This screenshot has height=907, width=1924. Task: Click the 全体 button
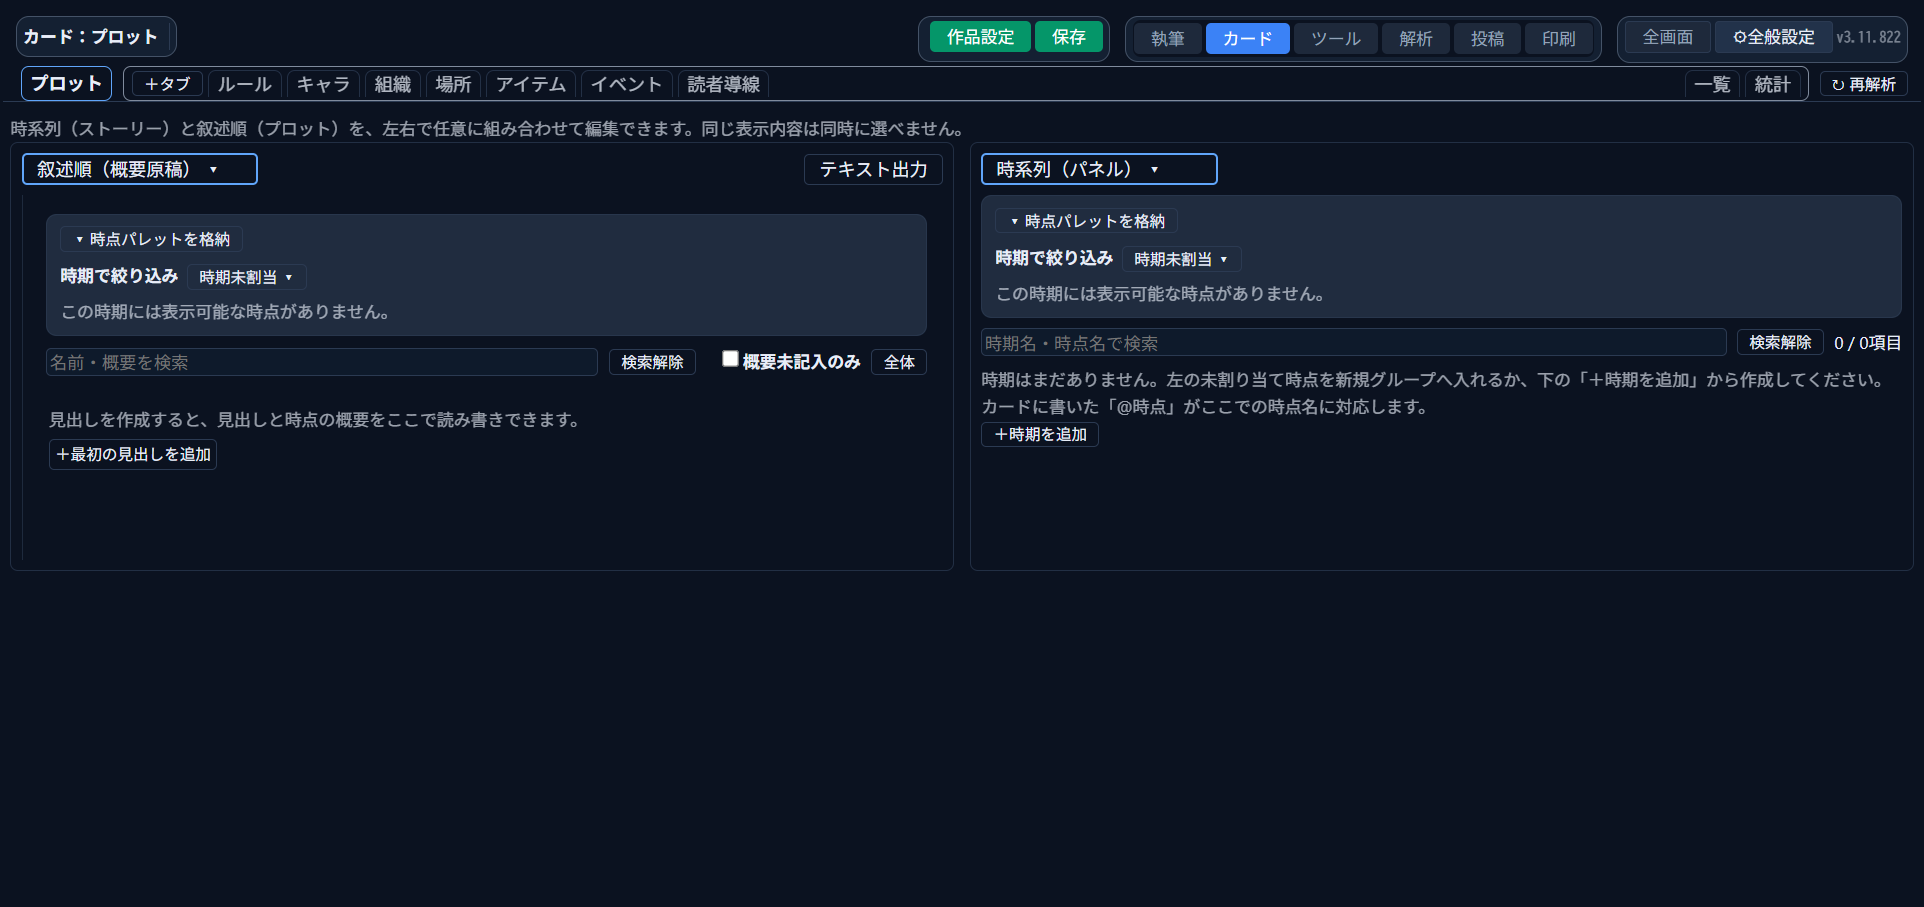[899, 362]
